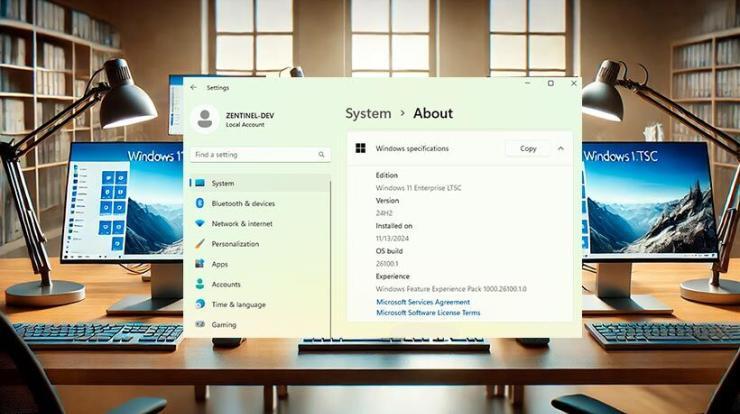This screenshot has width=740, height=414.
Task: Click the Installed on label
Action: [394, 226]
